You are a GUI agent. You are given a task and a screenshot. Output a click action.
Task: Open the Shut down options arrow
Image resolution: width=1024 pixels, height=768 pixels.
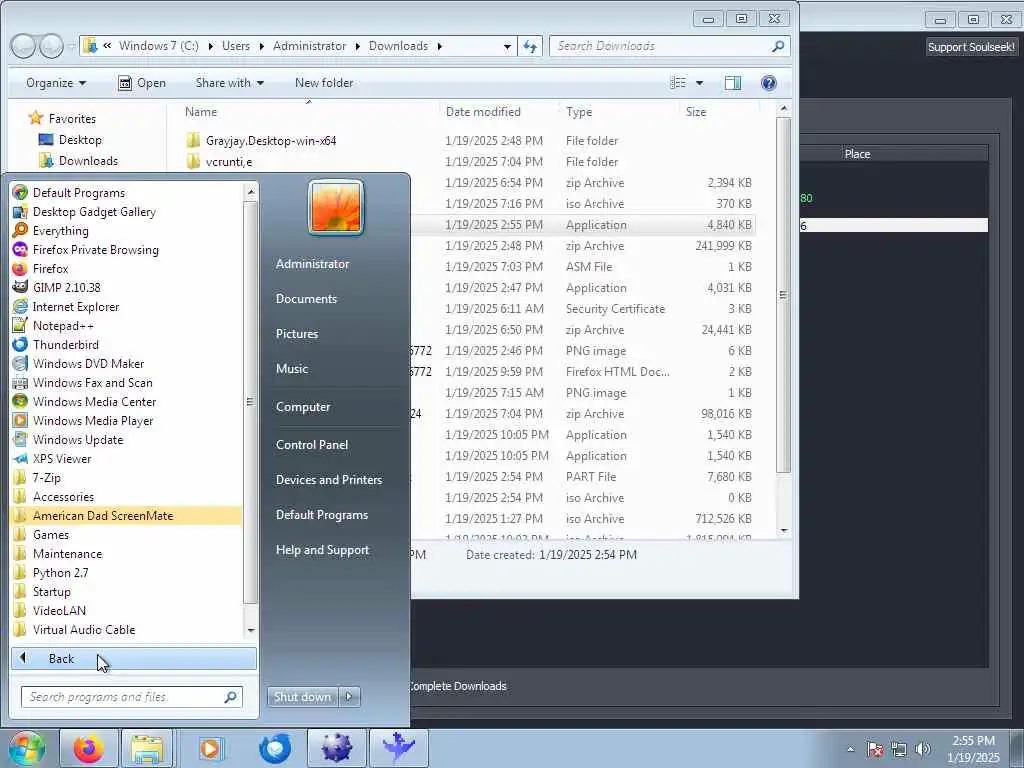349,697
